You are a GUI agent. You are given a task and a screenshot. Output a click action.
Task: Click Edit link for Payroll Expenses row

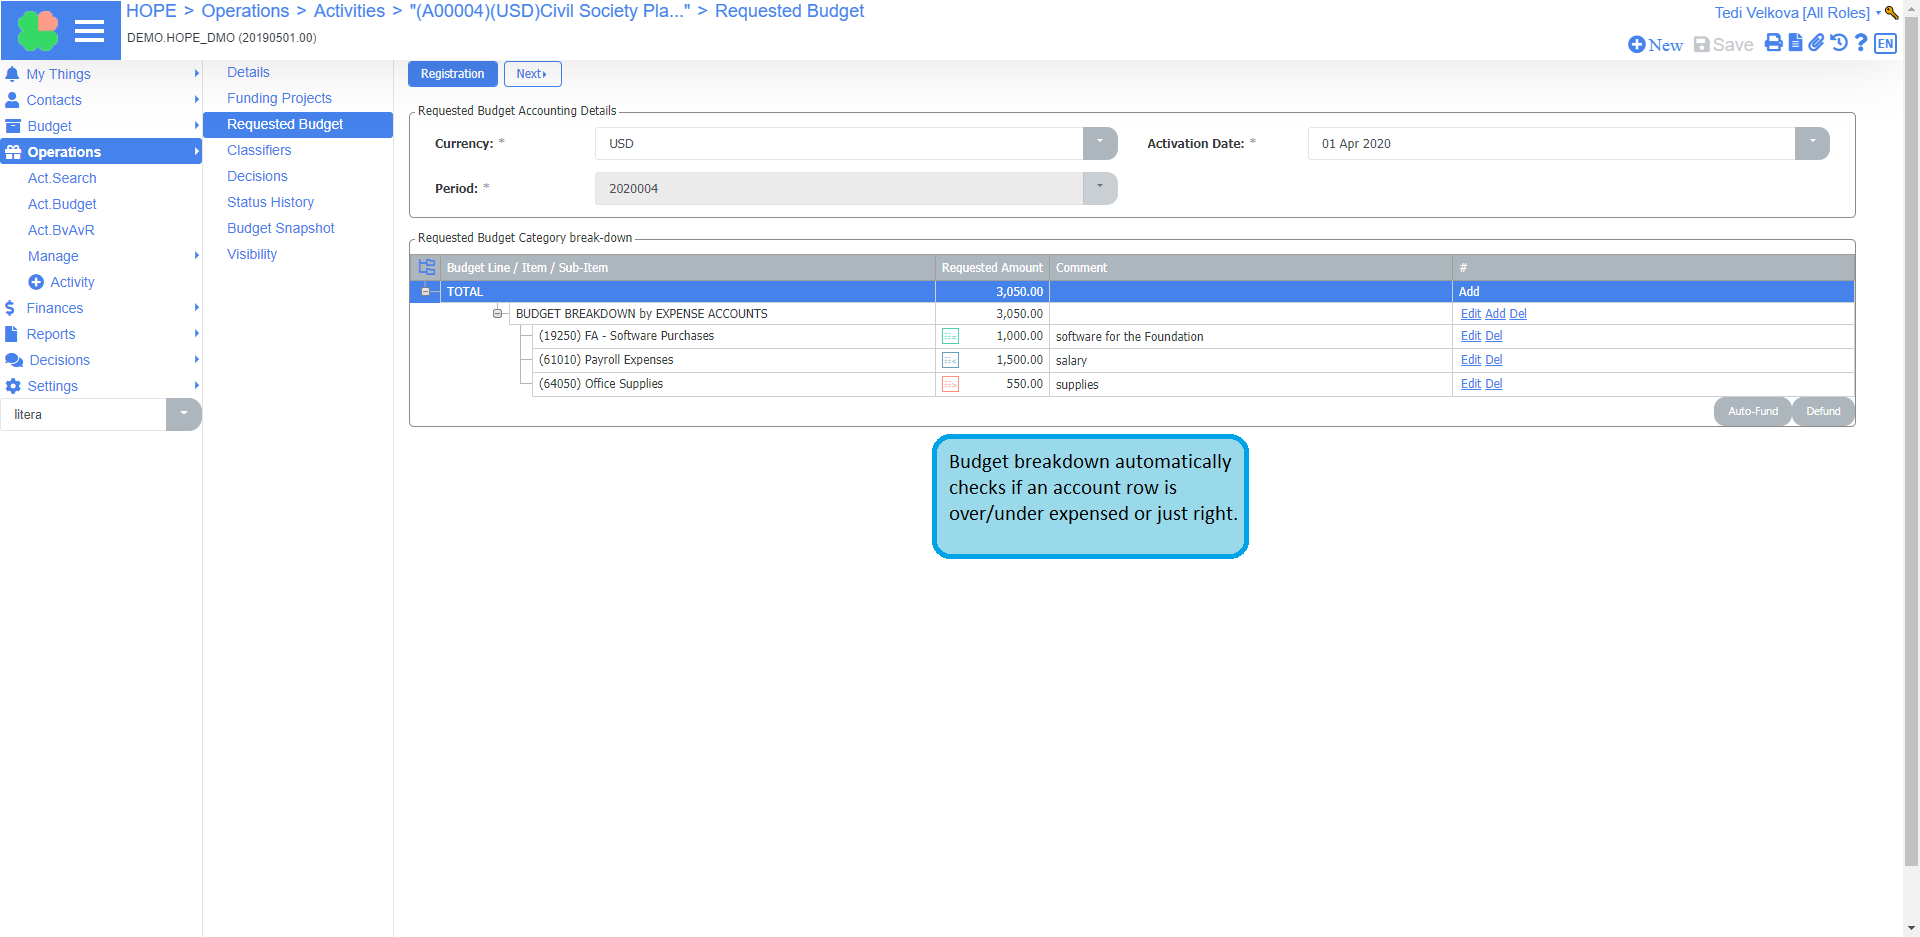[x=1470, y=360]
